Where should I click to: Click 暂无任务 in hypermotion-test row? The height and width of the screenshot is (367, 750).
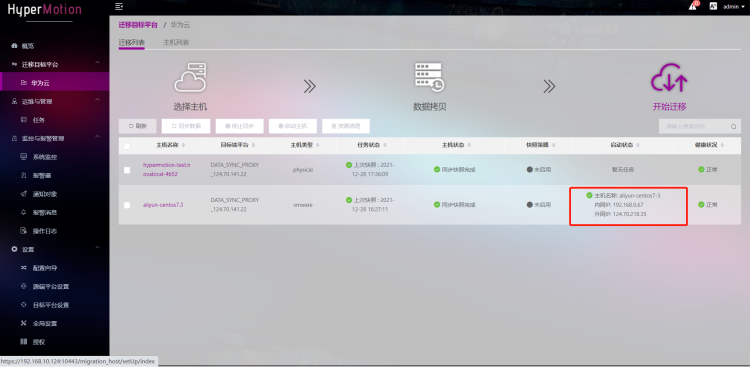[x=623, y=169]
